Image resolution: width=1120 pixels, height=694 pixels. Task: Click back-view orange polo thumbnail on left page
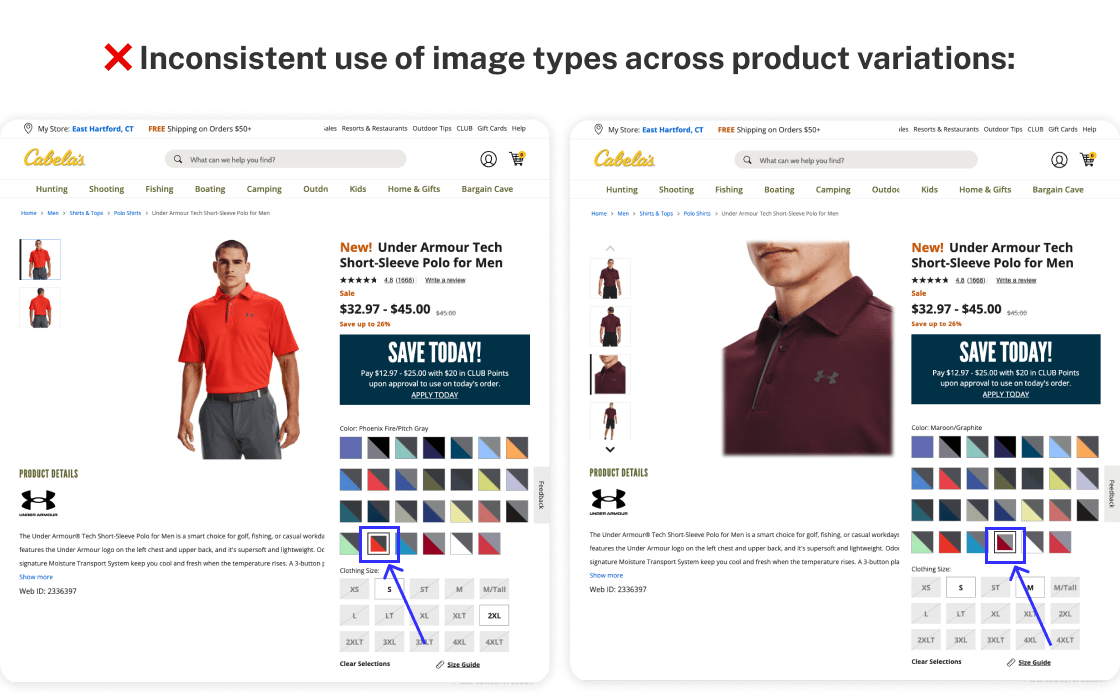tap(40, 308)
